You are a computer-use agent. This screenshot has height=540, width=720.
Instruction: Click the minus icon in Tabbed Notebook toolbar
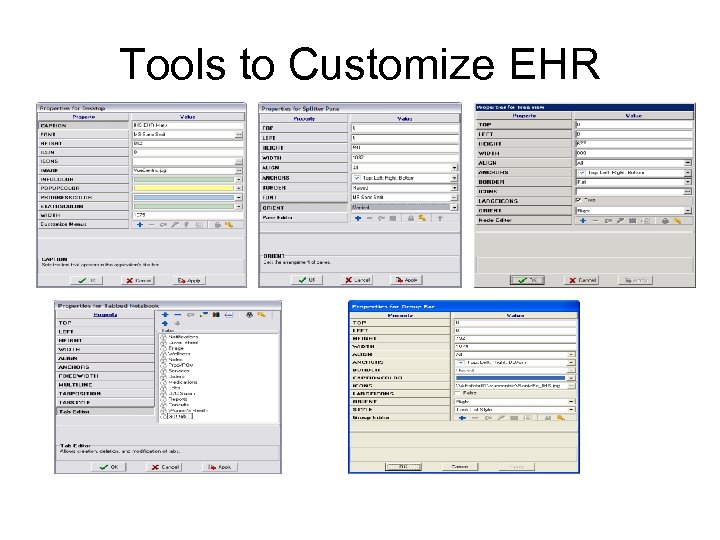tap(178, 315)
